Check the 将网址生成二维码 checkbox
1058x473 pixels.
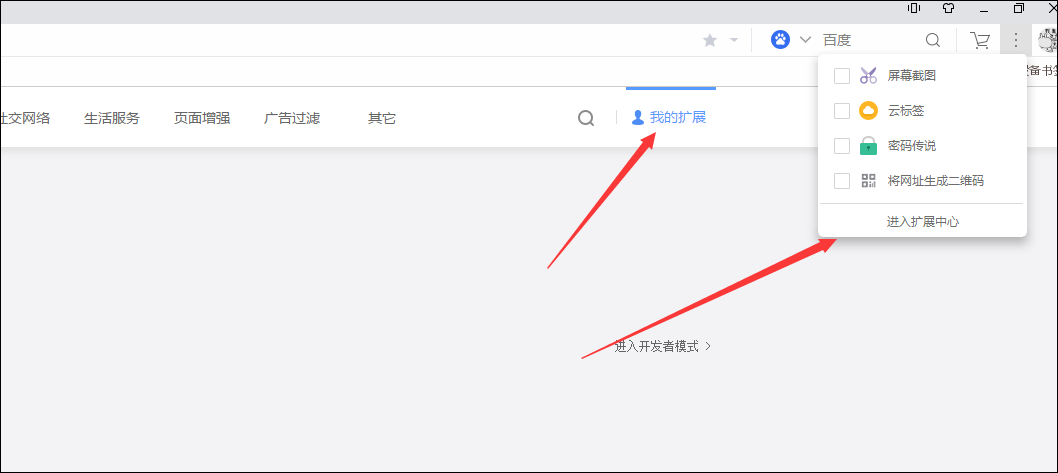[x=841, y=181]
